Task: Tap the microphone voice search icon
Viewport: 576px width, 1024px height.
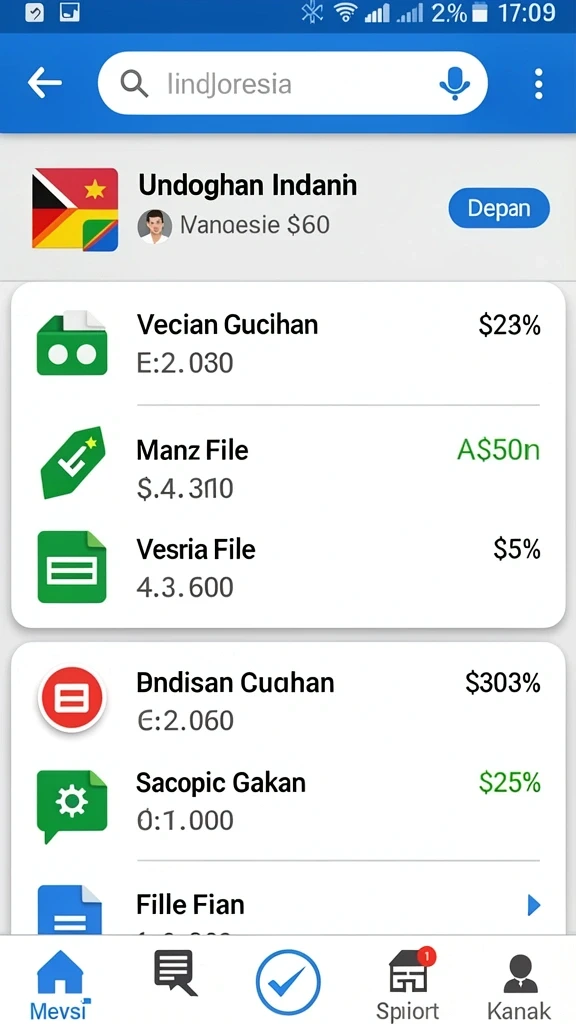Action: coord(455,83)
